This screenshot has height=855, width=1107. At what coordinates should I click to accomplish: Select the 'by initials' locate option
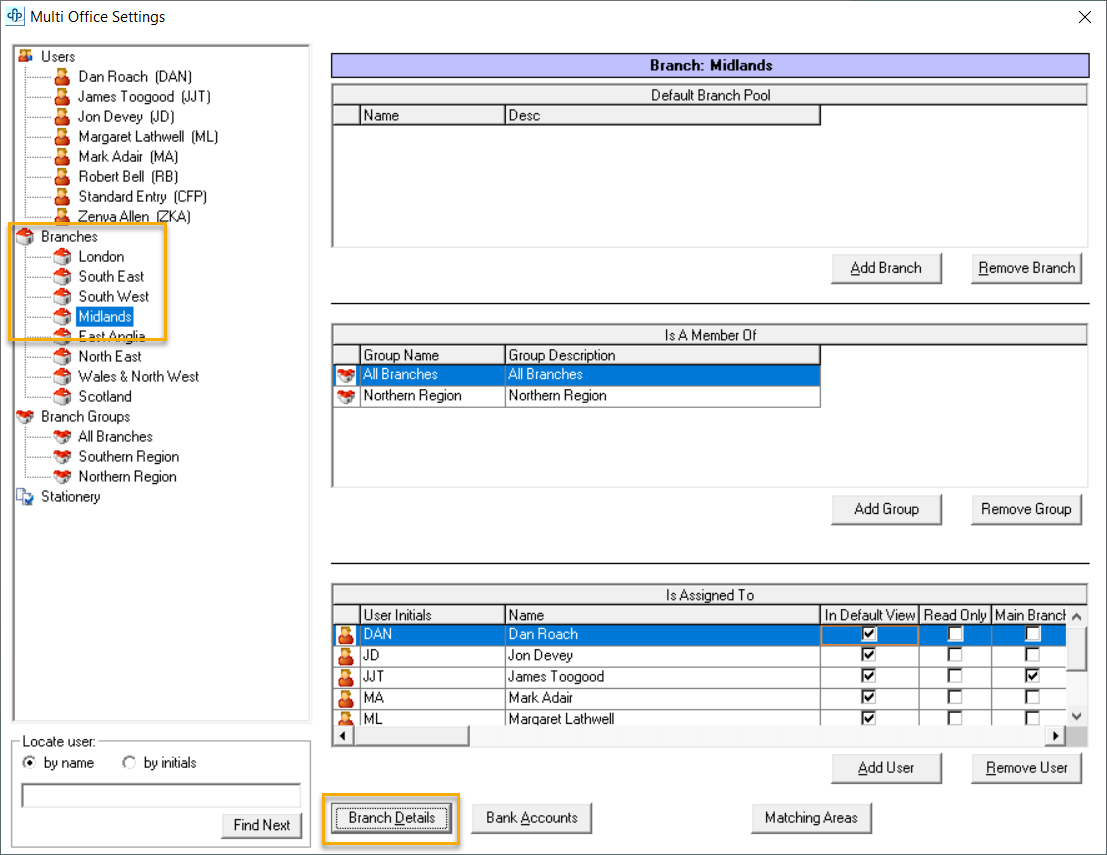coord(128,763)
